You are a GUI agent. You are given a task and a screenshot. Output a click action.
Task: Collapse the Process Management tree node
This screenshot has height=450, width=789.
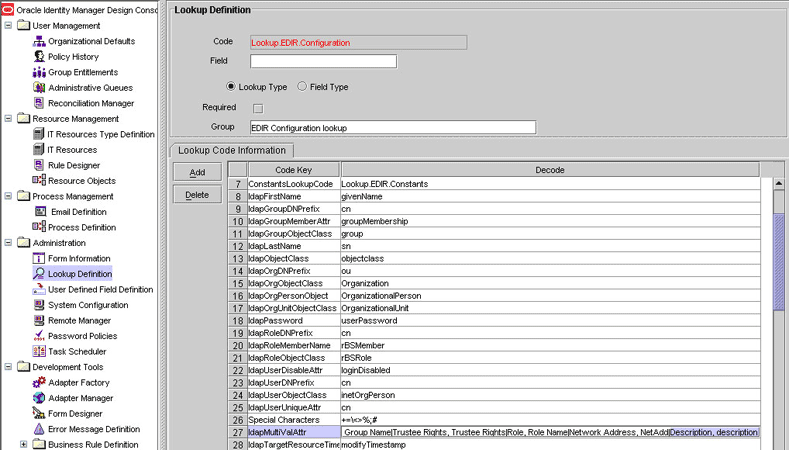[9, 196]
